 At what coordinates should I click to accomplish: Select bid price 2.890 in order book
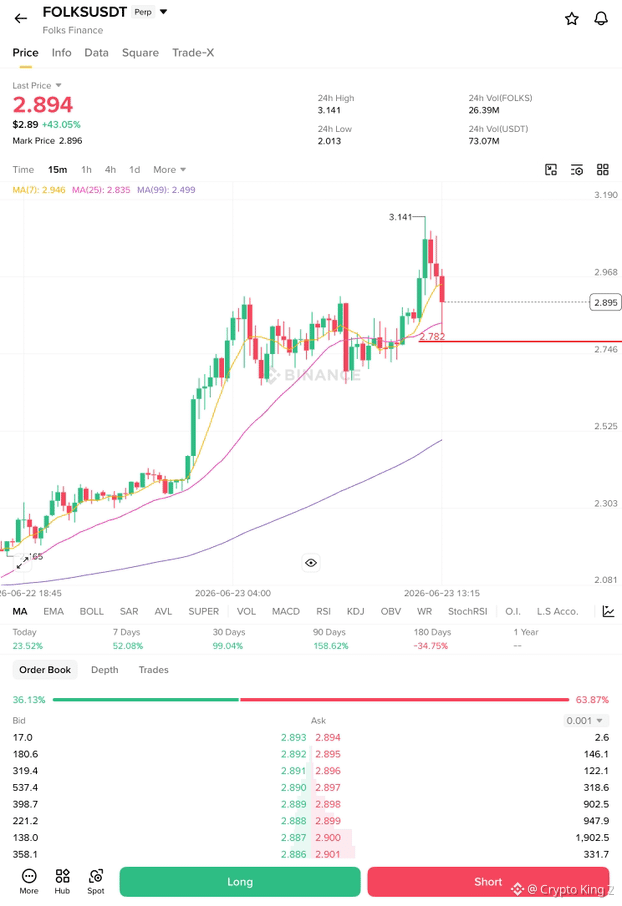[x=294, y=788]
